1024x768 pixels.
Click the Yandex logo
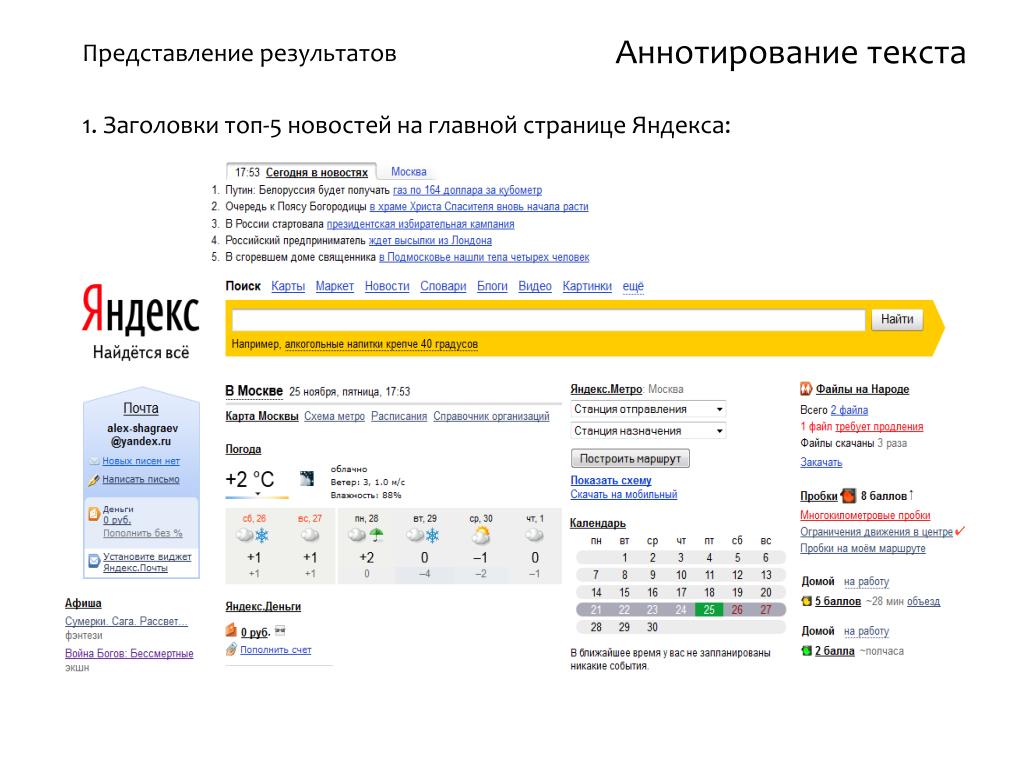coord(140,308)
